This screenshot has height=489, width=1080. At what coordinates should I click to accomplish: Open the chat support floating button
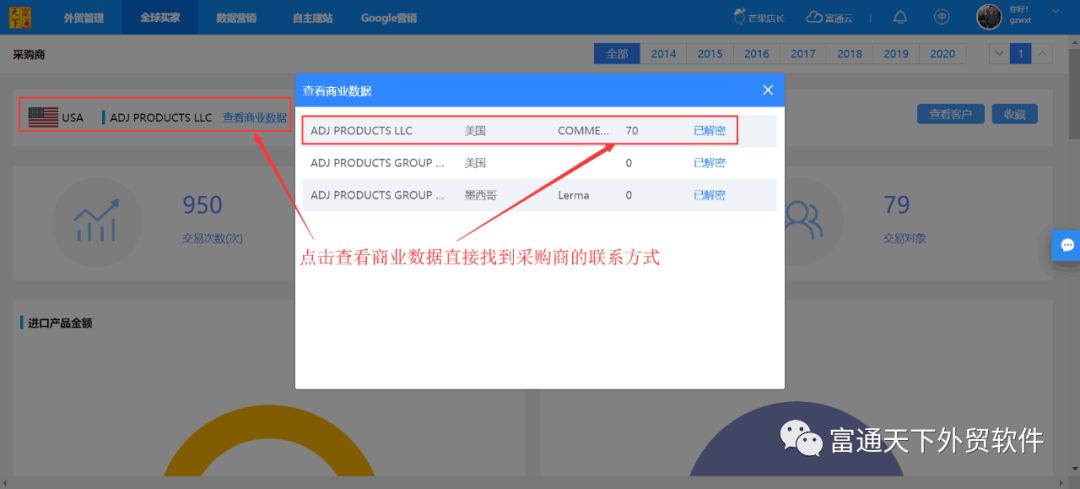coord(1067,245)
